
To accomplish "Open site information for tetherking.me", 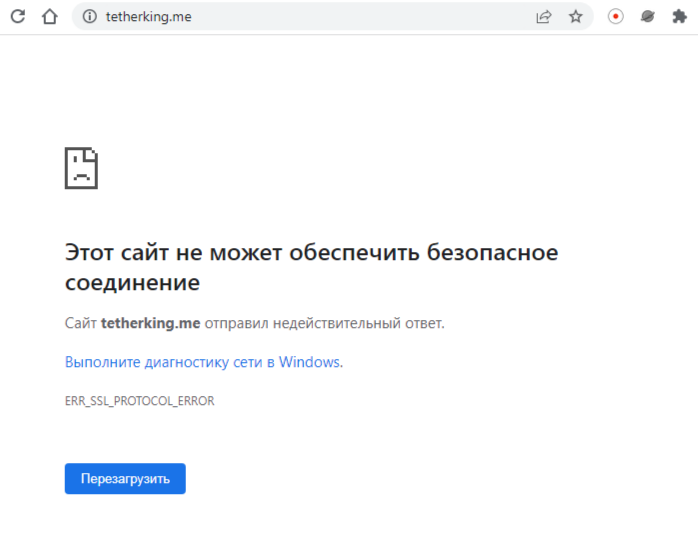I will (90, 16).
